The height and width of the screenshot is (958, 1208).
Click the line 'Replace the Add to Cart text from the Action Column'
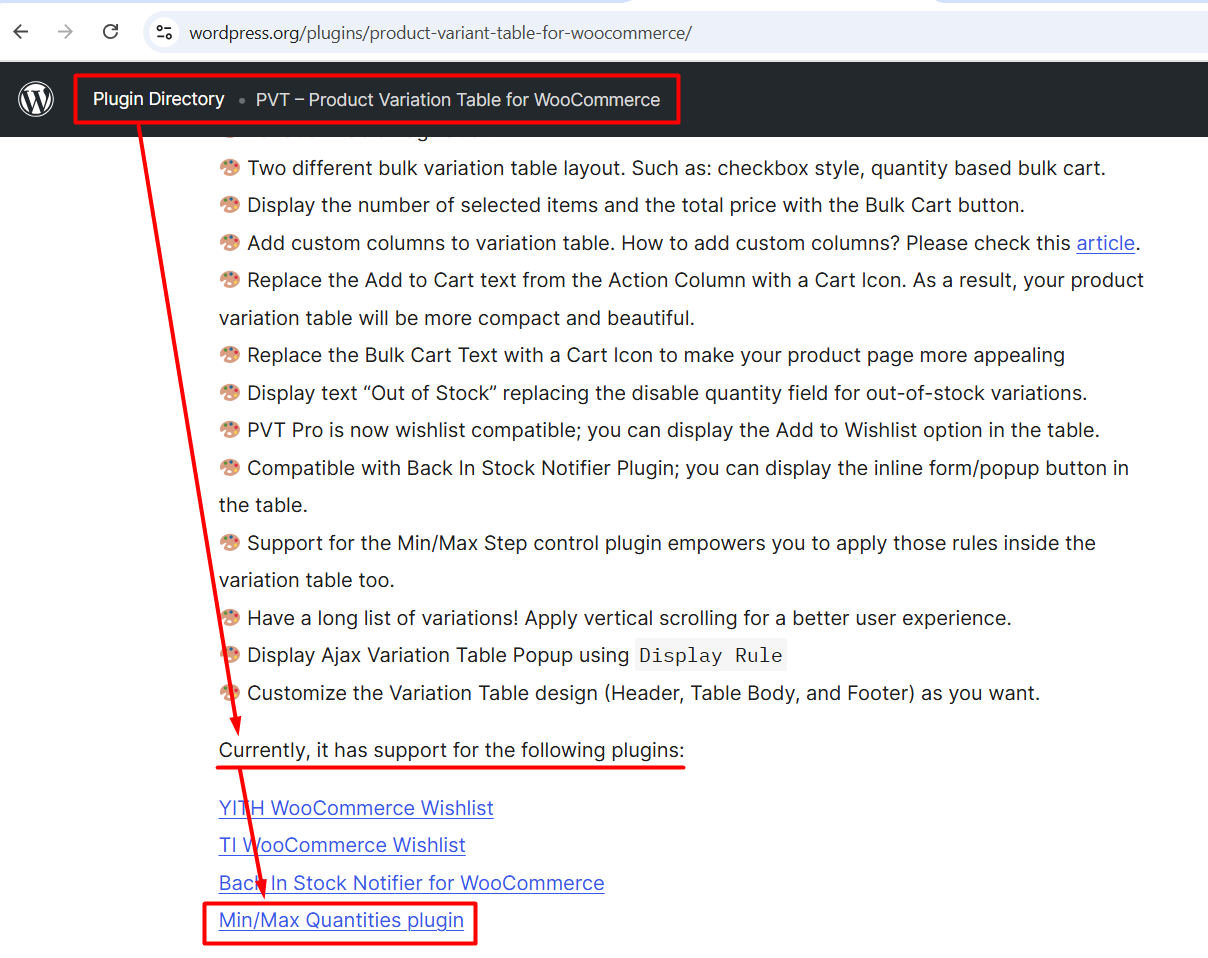(682, 299)
